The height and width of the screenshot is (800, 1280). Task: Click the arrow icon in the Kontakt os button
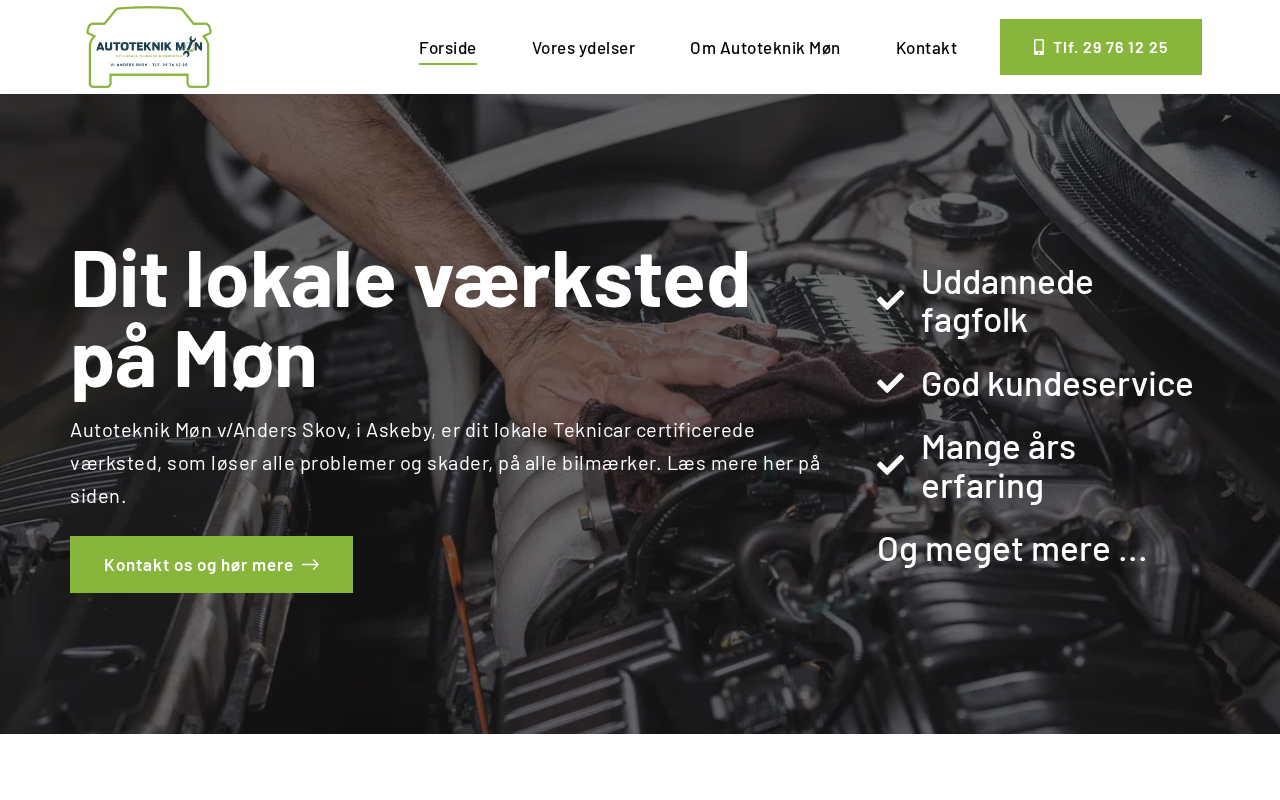click(x=311, y=564)
